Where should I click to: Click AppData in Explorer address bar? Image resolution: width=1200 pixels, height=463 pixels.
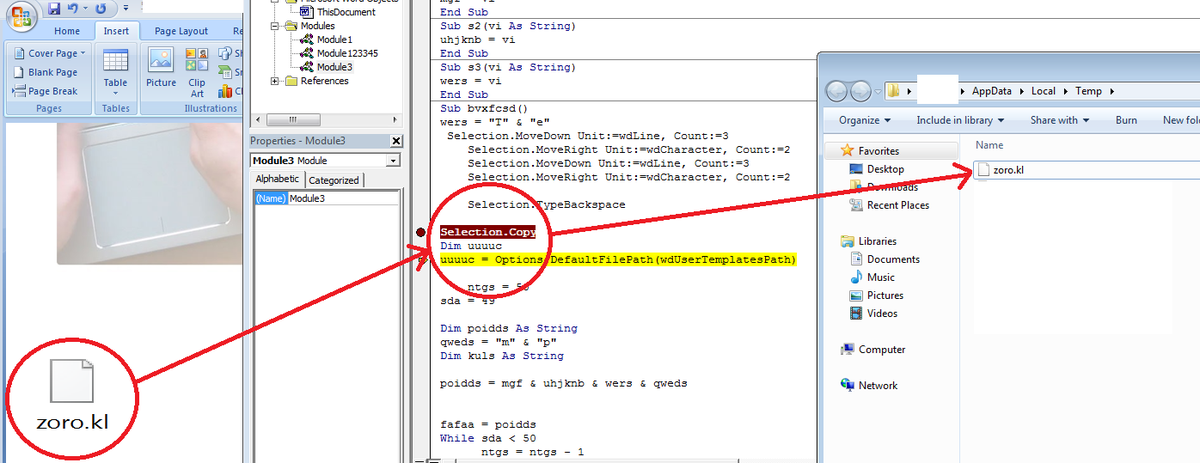(990, 91)
